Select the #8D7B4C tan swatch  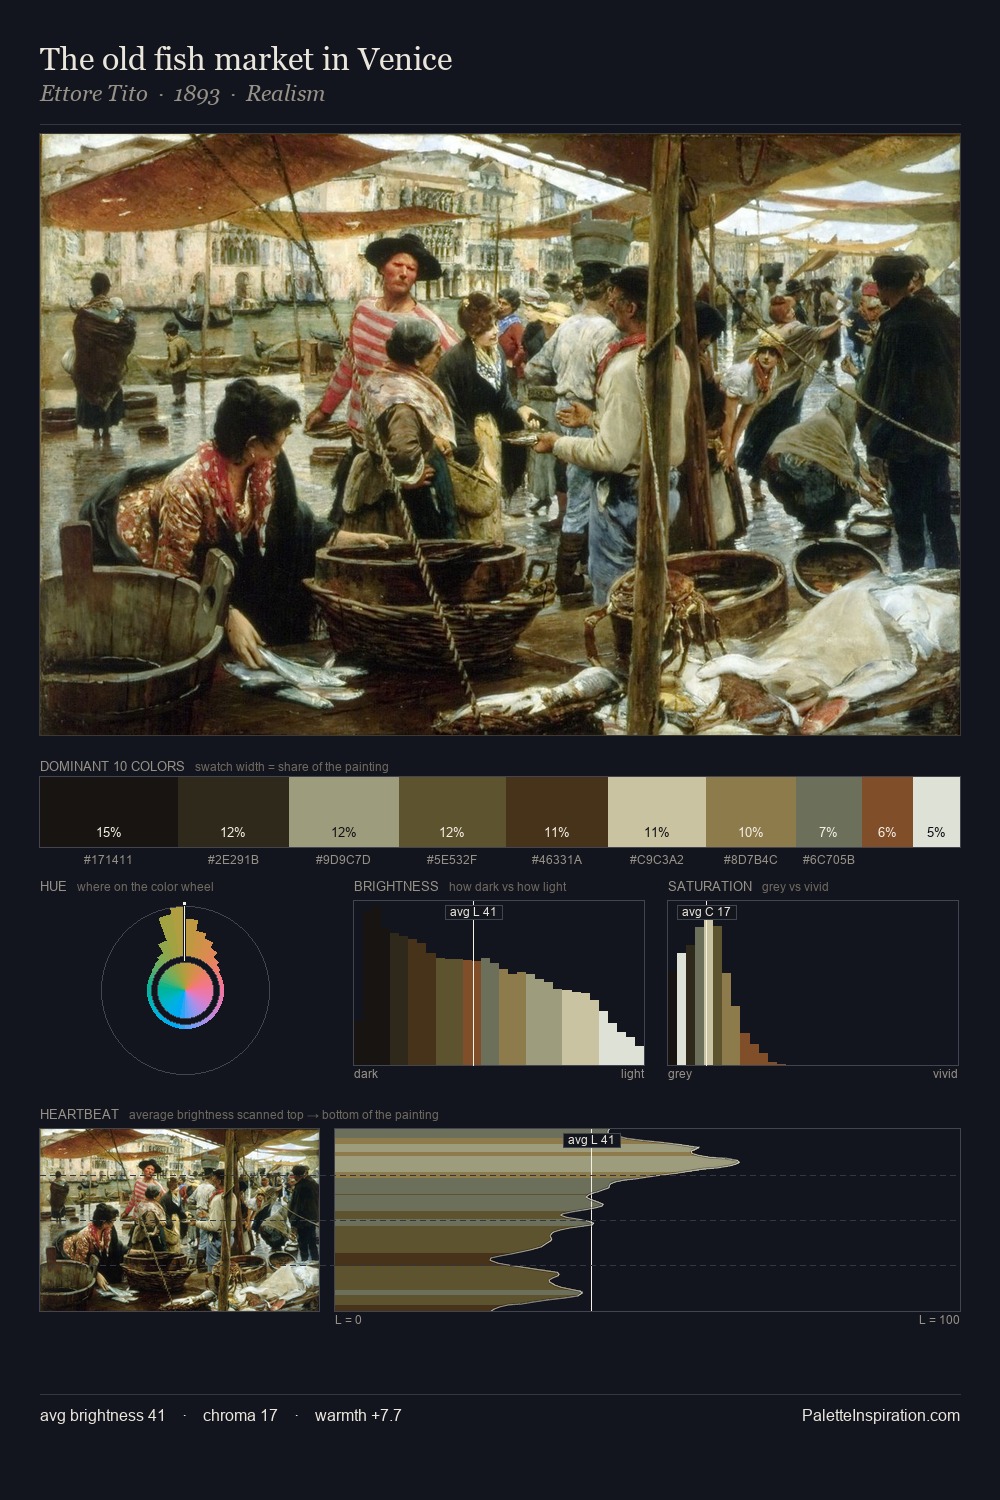(x=751, y=812)
